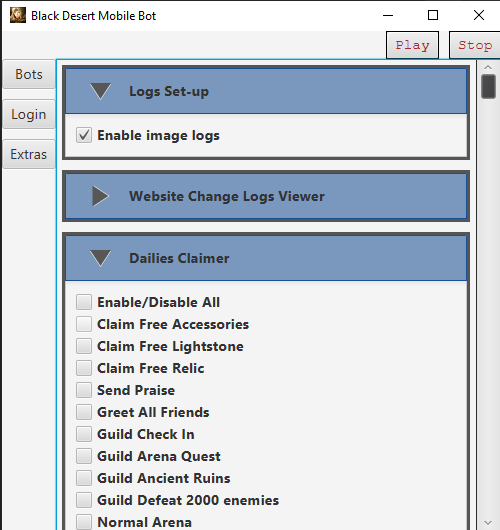Tick the Enable/Disable All checkbox
Screen dimensions: 500x530
click(84, 302)
